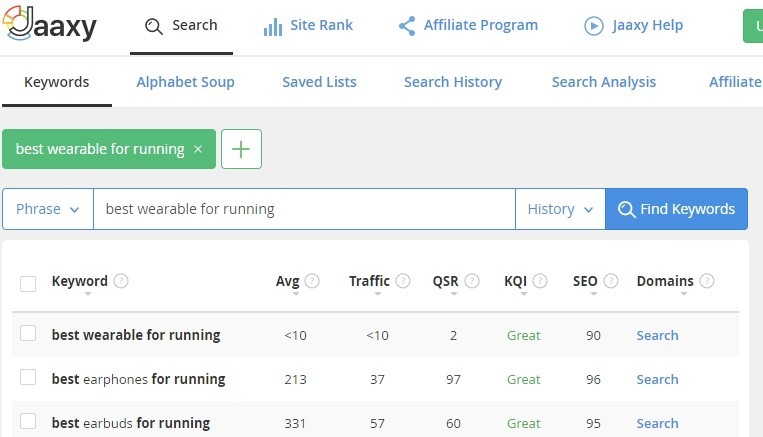Click the SEO value 90

point(593,335)
